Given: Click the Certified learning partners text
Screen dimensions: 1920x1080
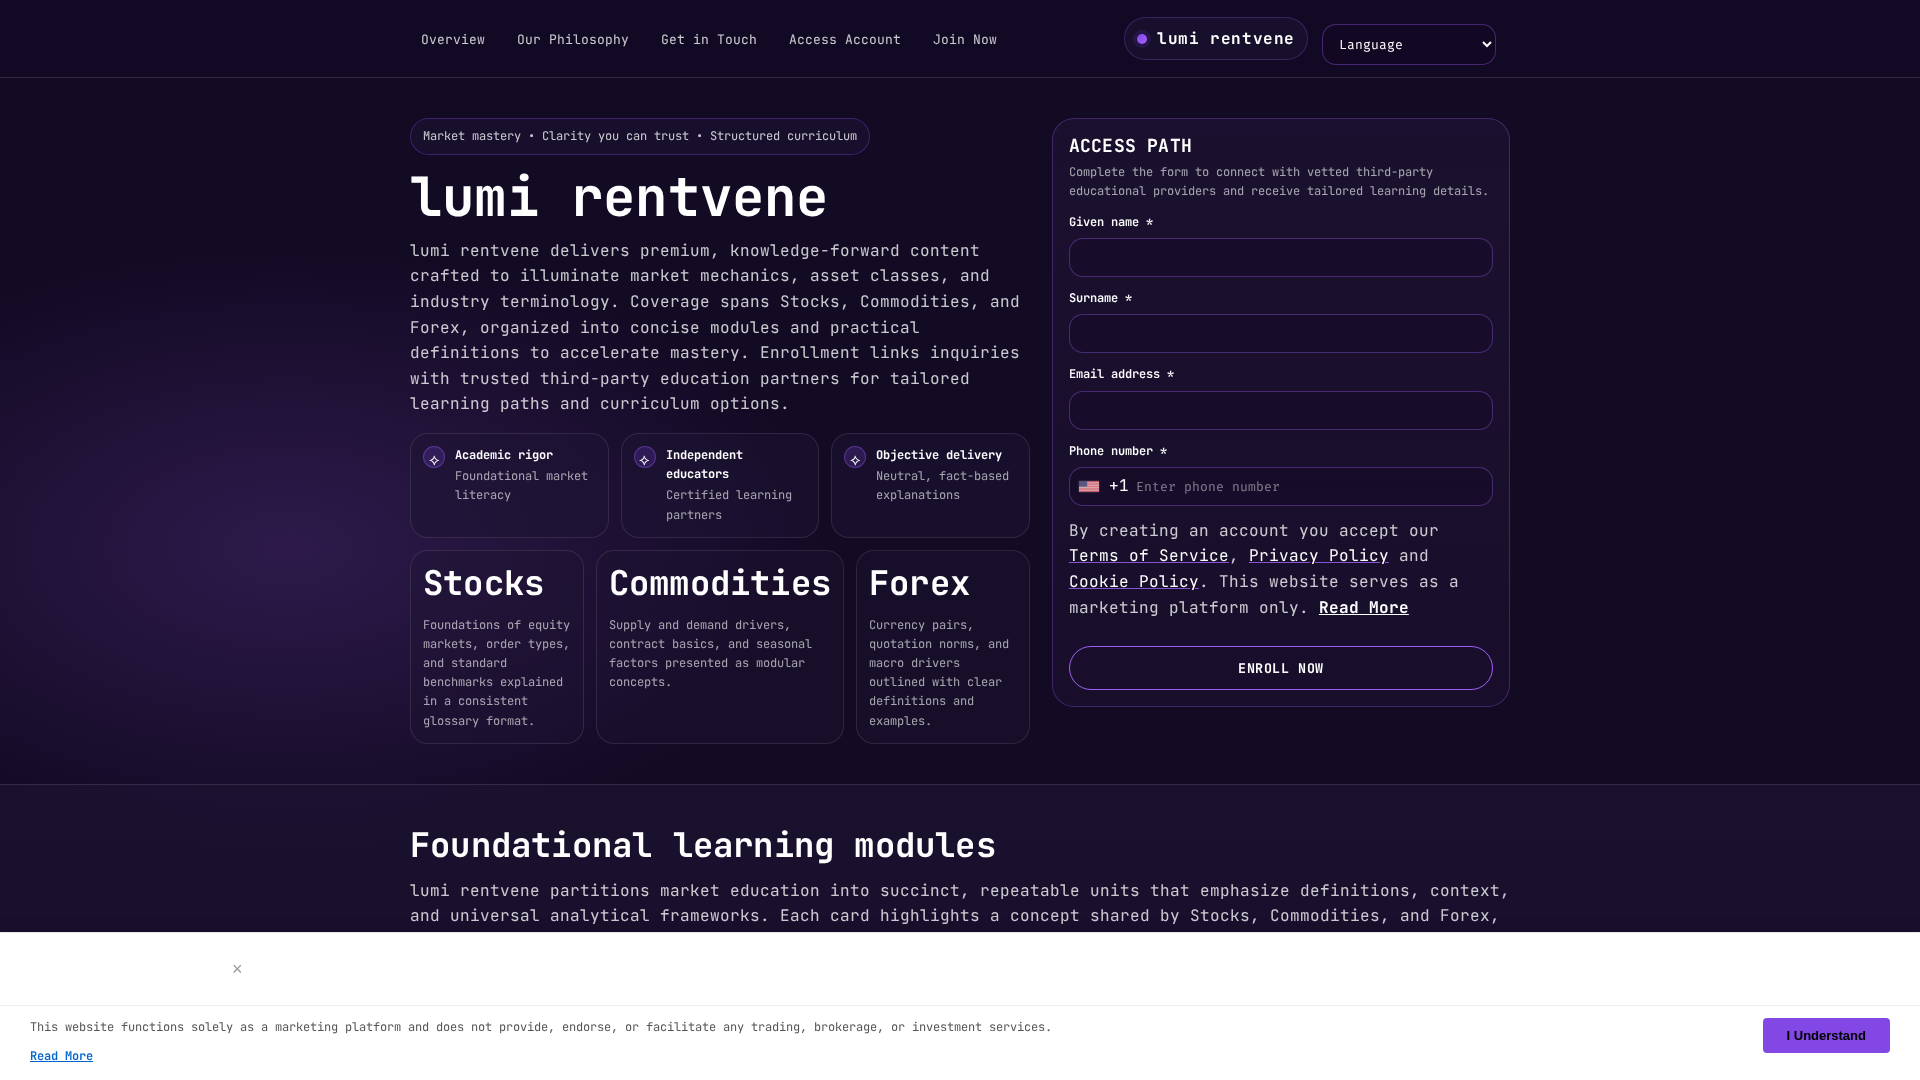Looking at the screenshot, I should coord(729,505).
